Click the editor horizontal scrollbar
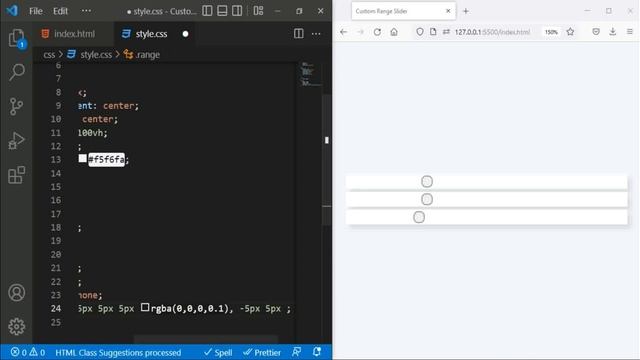 [x=206, y=339]
